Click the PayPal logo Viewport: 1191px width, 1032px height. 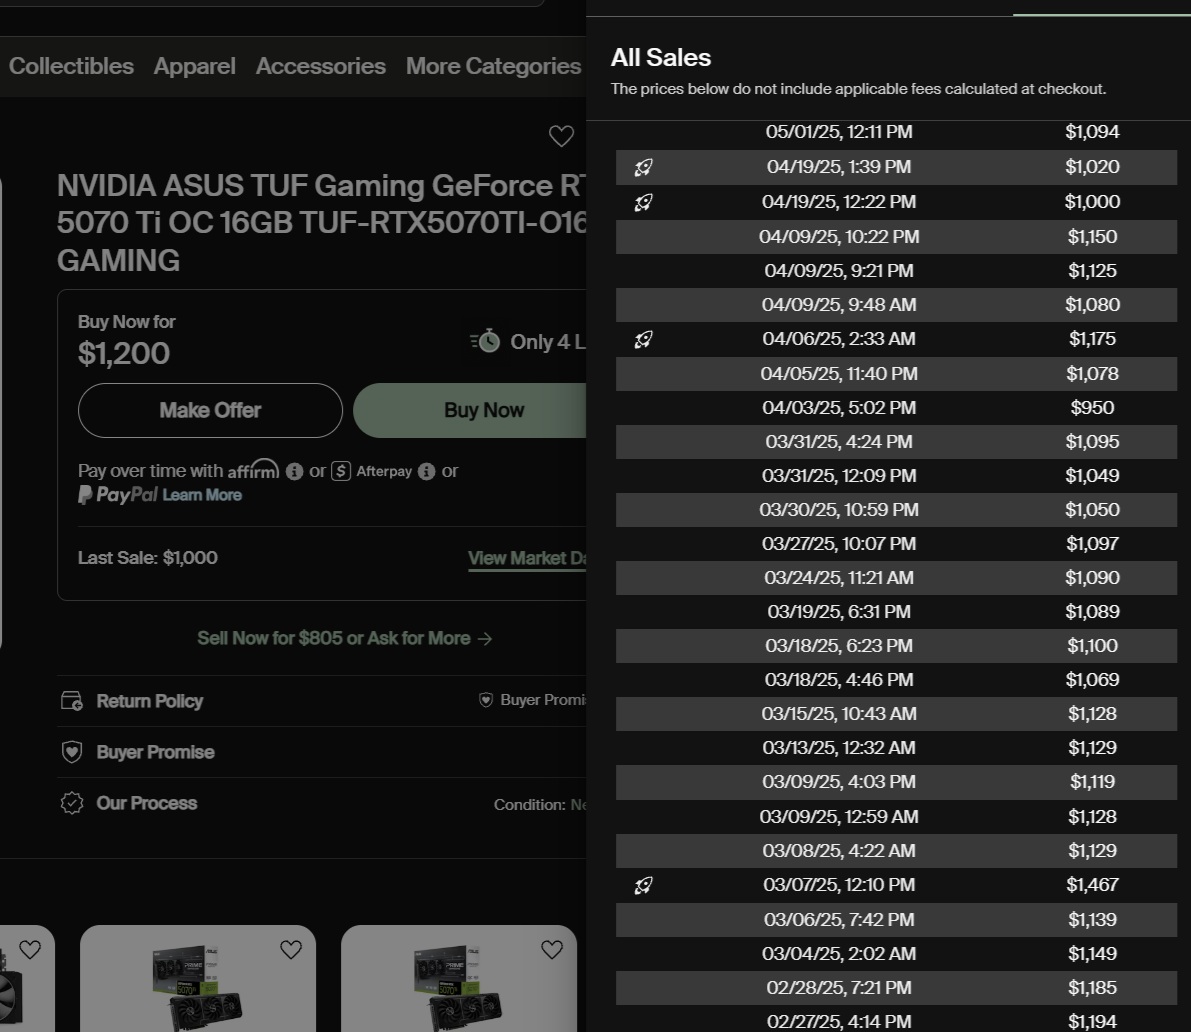(118, 495)
